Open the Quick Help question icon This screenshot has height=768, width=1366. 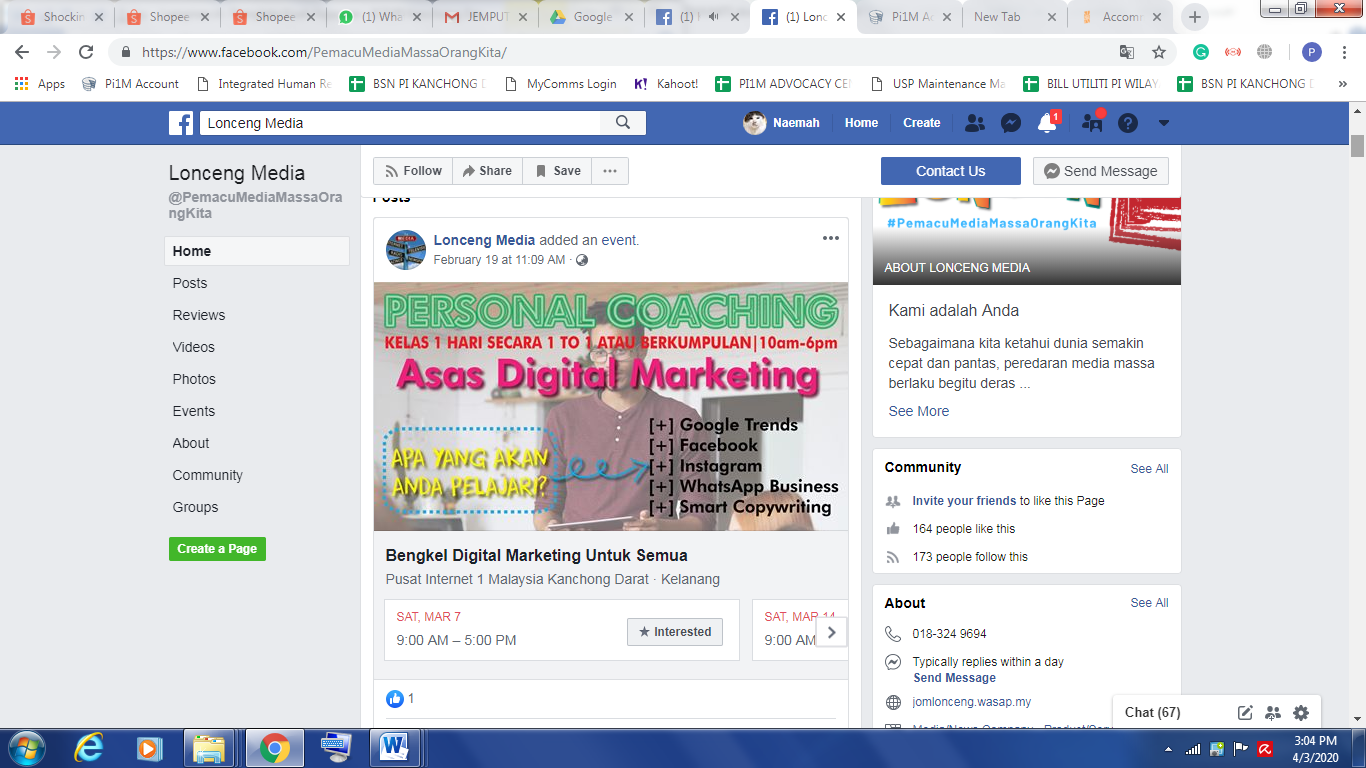[x=1128, y=123]
